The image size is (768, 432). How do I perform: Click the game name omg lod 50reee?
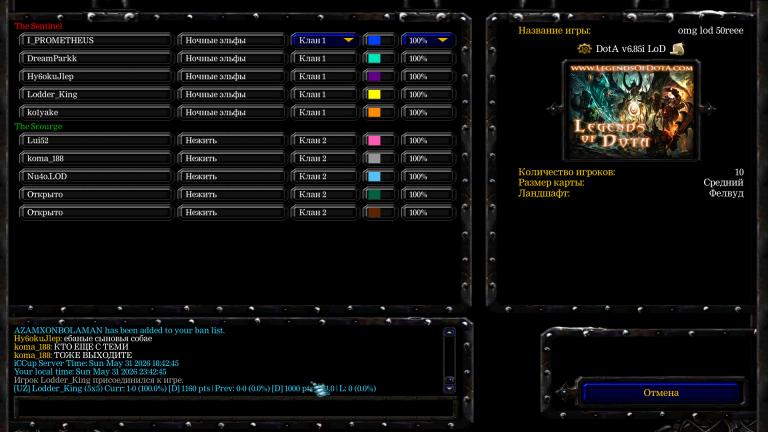[x=710, y=30]
